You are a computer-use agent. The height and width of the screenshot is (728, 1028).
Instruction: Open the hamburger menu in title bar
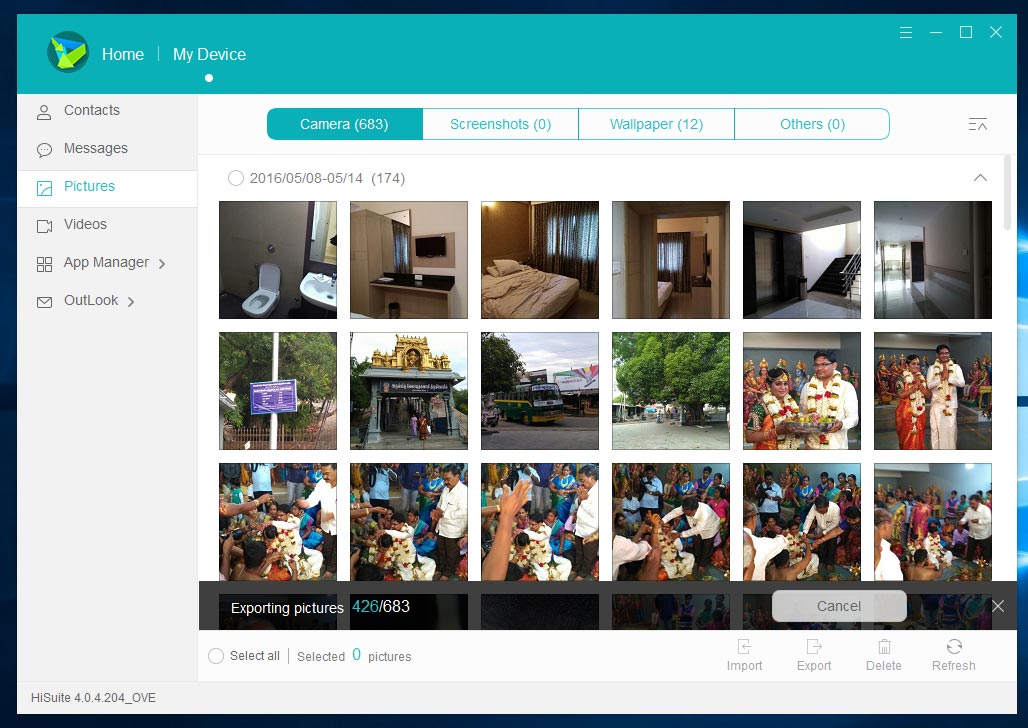[906, 33]
